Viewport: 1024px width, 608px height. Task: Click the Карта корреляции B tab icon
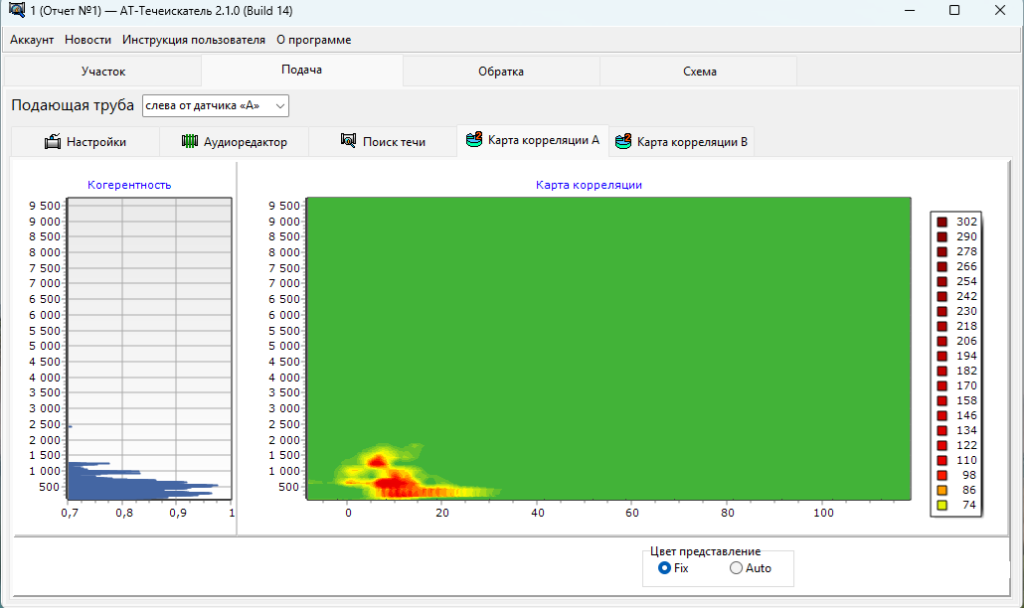[x=623, y=141]
